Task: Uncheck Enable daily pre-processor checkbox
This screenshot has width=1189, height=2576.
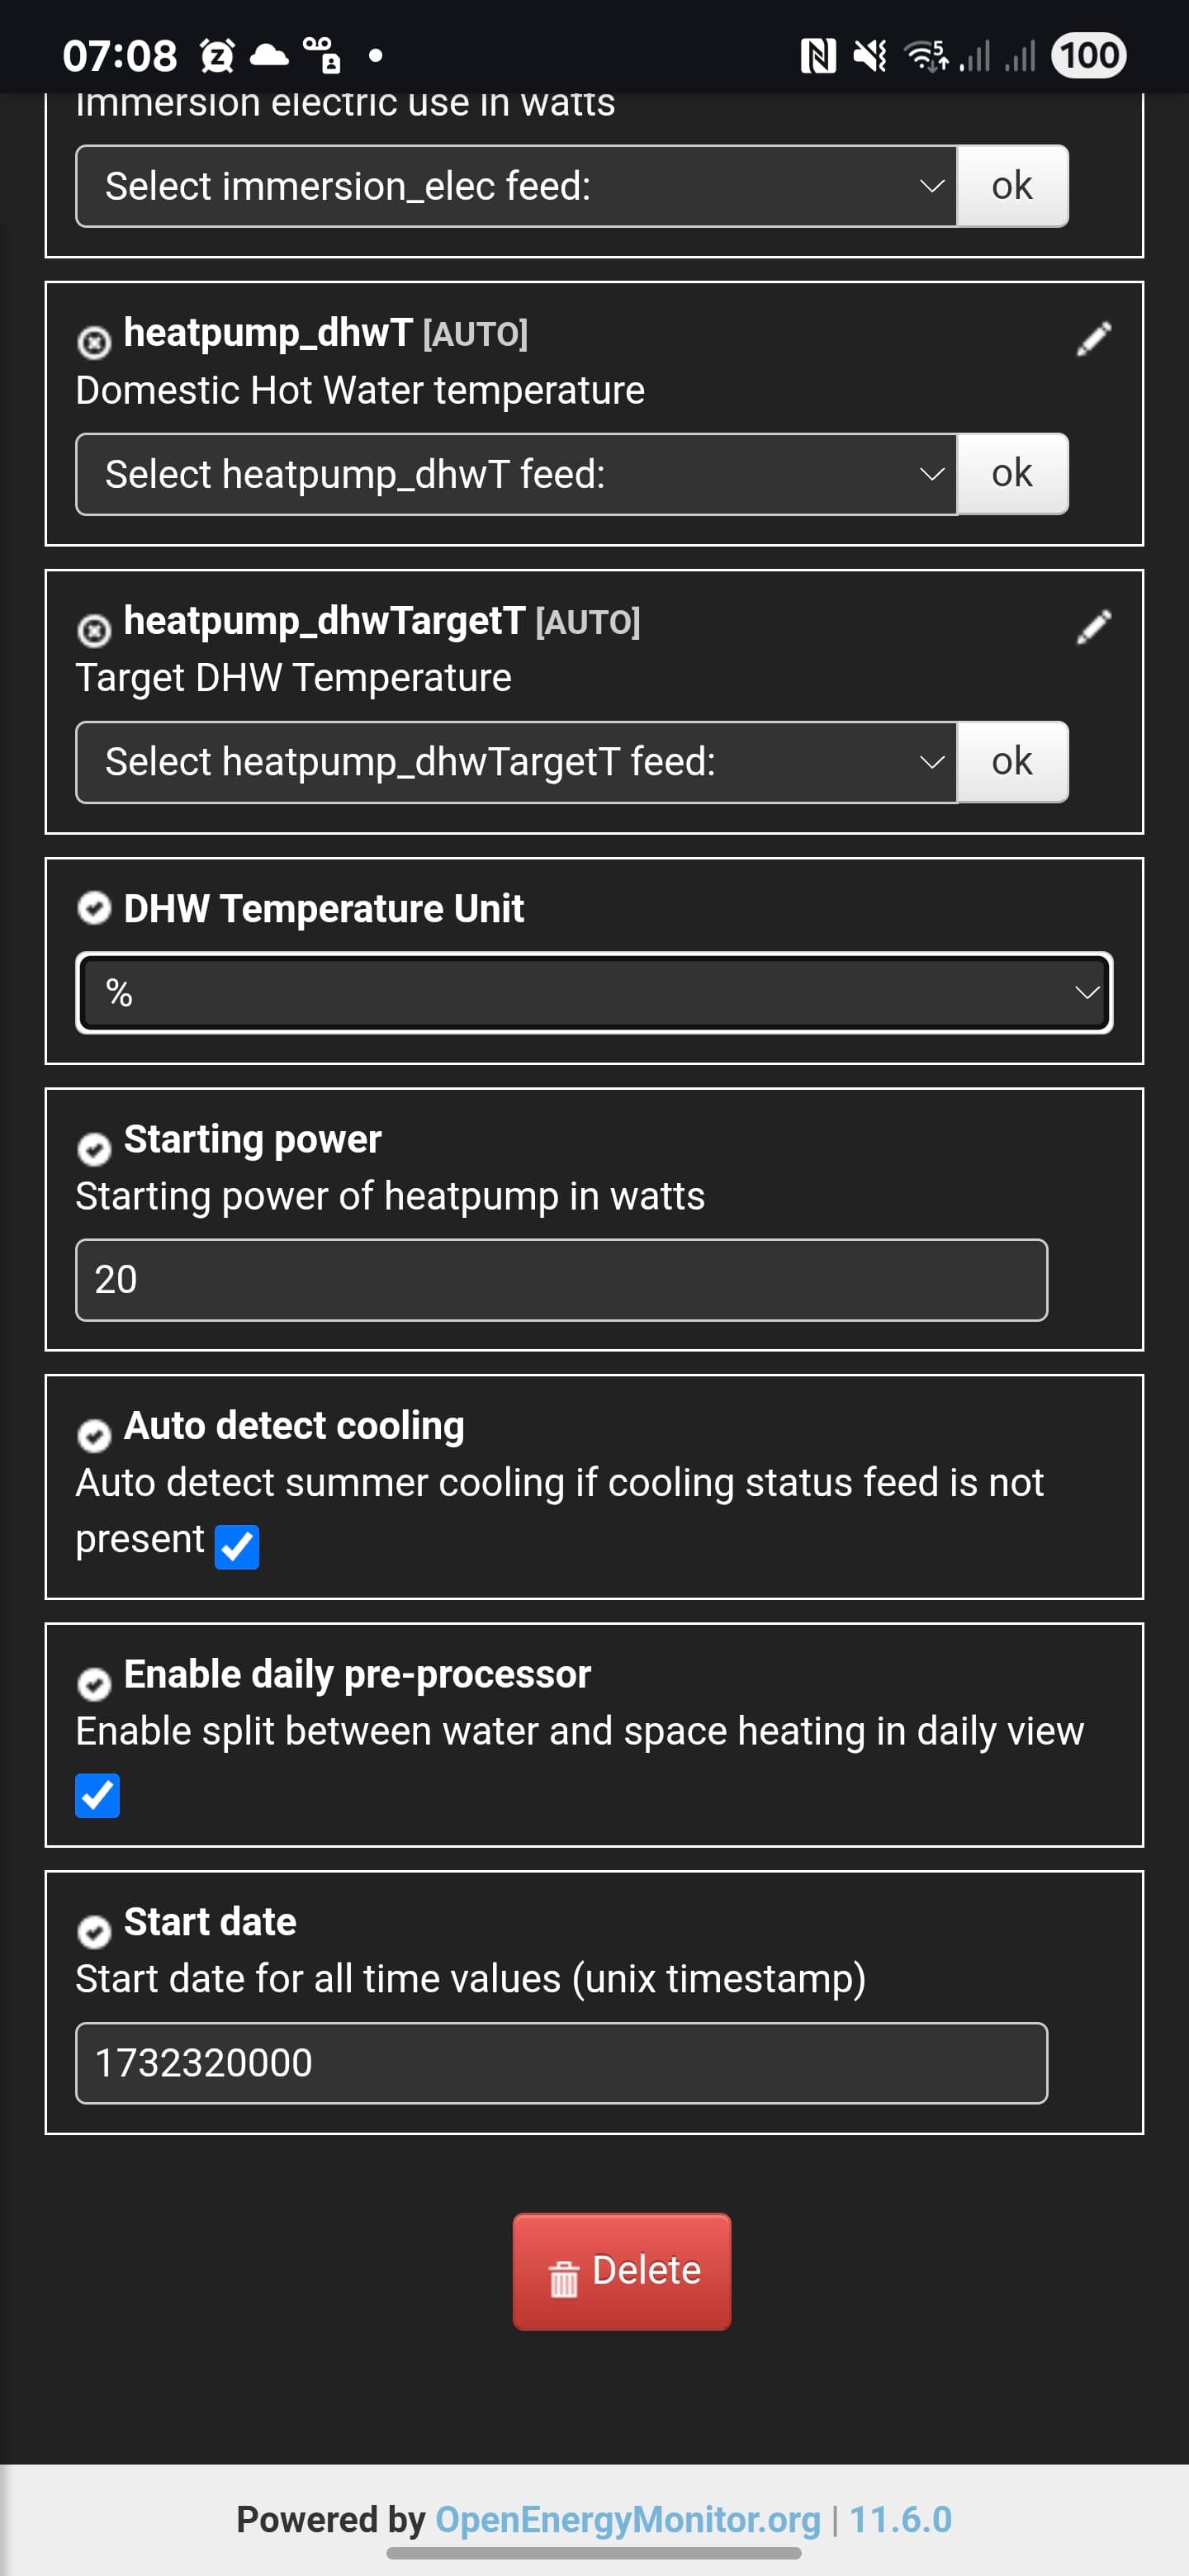Action: 97,1795
